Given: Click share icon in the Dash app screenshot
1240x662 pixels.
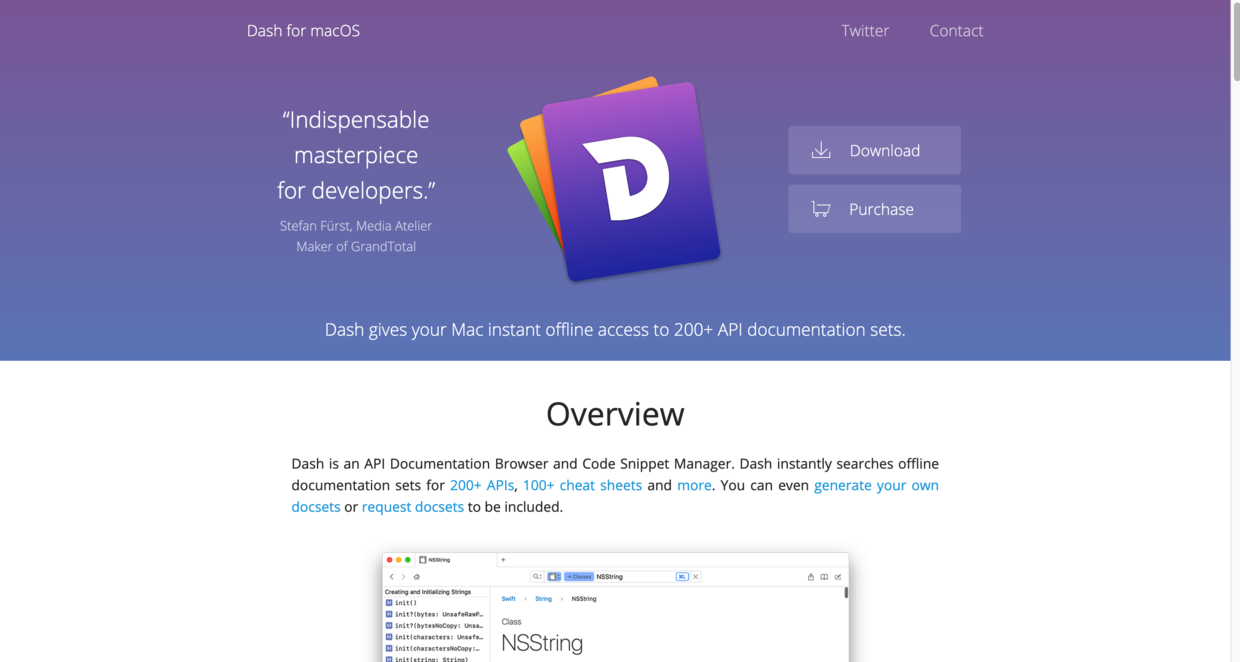Looking at the screenshot, I should (811, 577).
